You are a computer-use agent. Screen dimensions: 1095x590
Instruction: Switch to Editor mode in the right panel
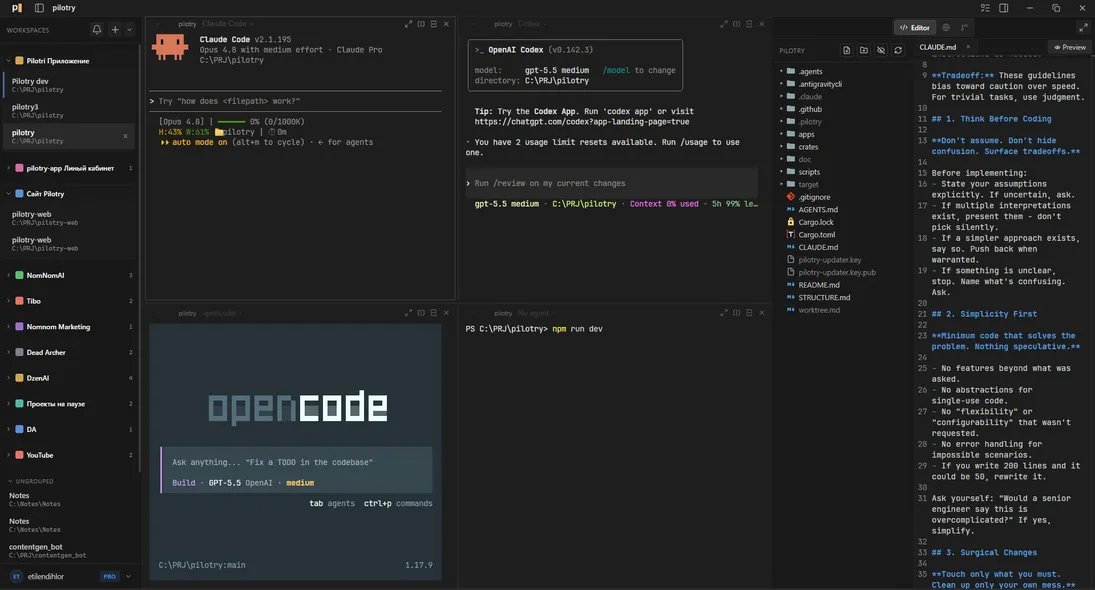pos(915,27)
